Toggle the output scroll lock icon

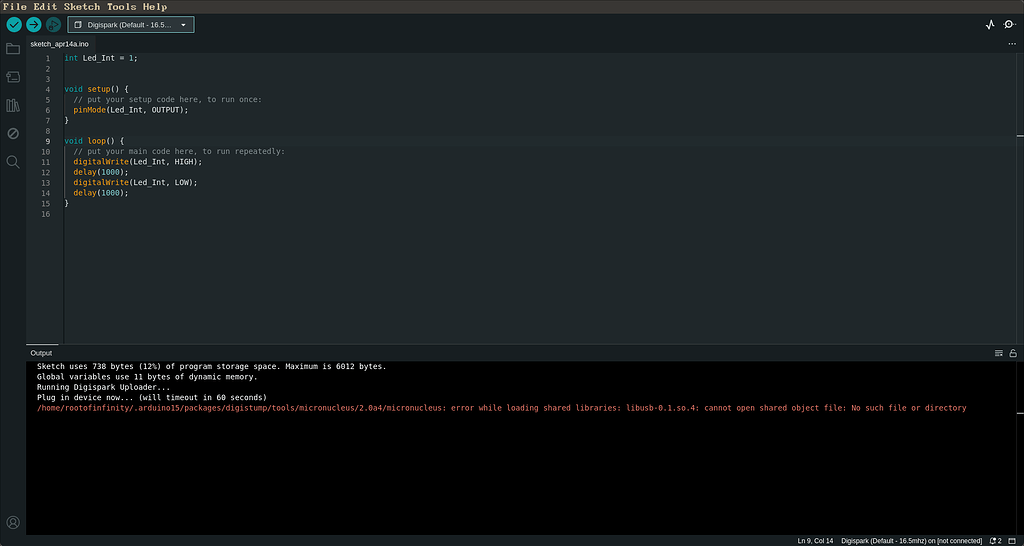coord(1013,353)
